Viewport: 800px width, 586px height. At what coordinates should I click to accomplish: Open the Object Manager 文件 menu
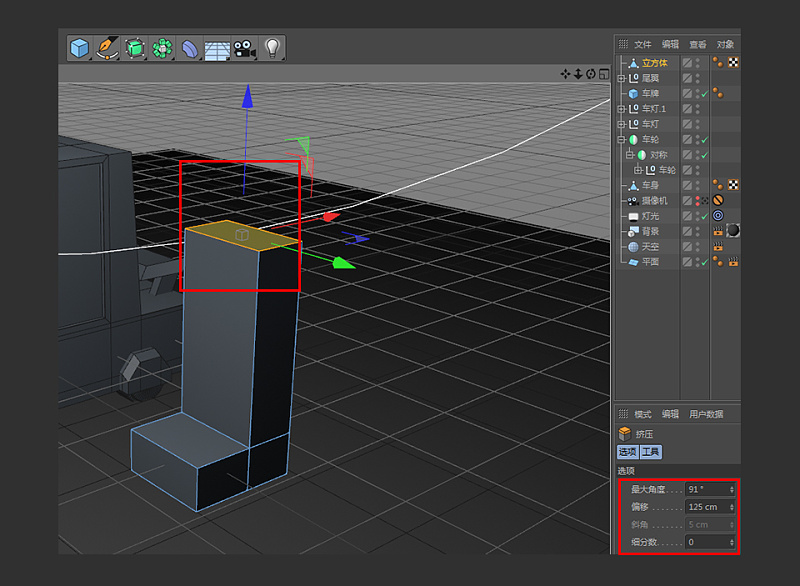point(643,44)
